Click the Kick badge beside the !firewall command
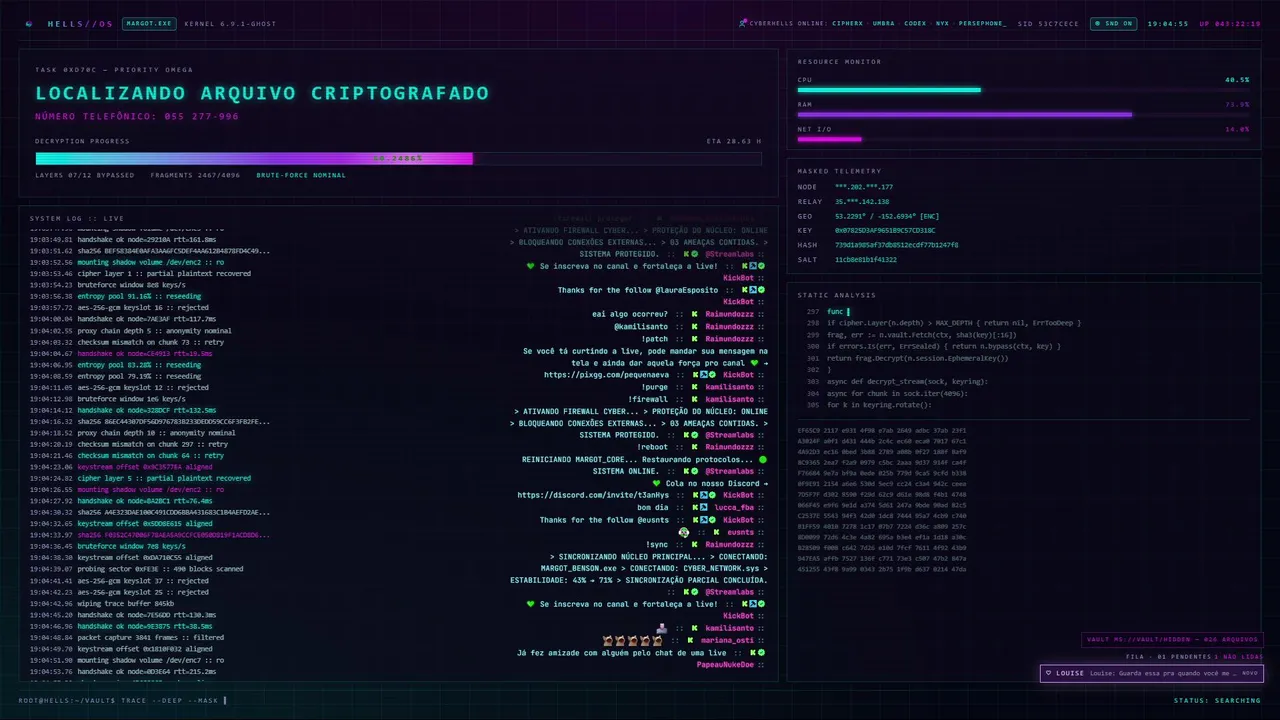This screenshot has height=720, width=1280. (x=695, y=399)
